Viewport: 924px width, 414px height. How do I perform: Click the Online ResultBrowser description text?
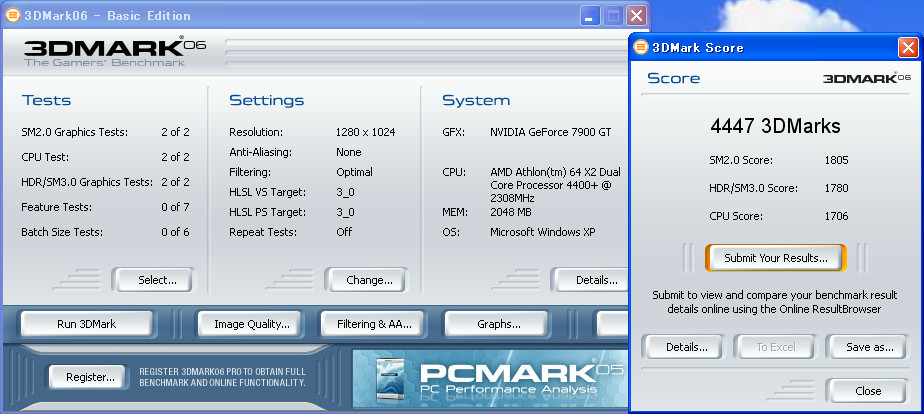pyautogui.click(x=774, y=302)
